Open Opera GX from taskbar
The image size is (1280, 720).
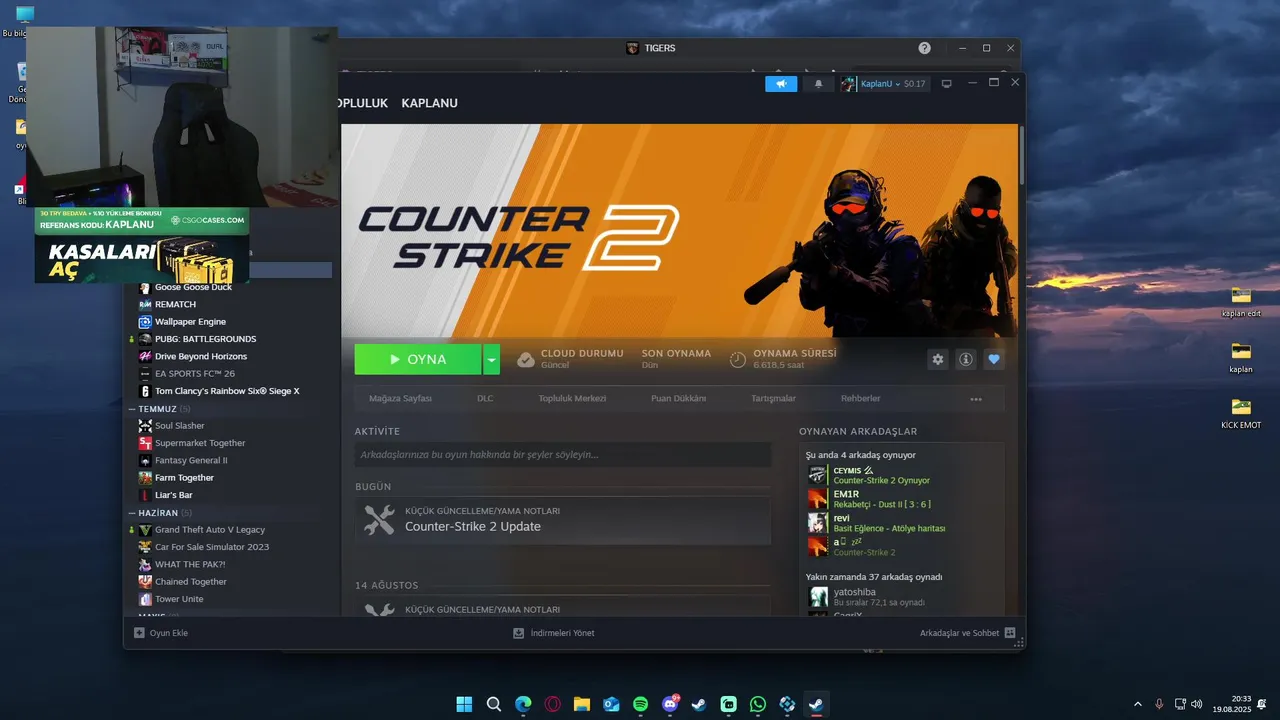(553, 704)
